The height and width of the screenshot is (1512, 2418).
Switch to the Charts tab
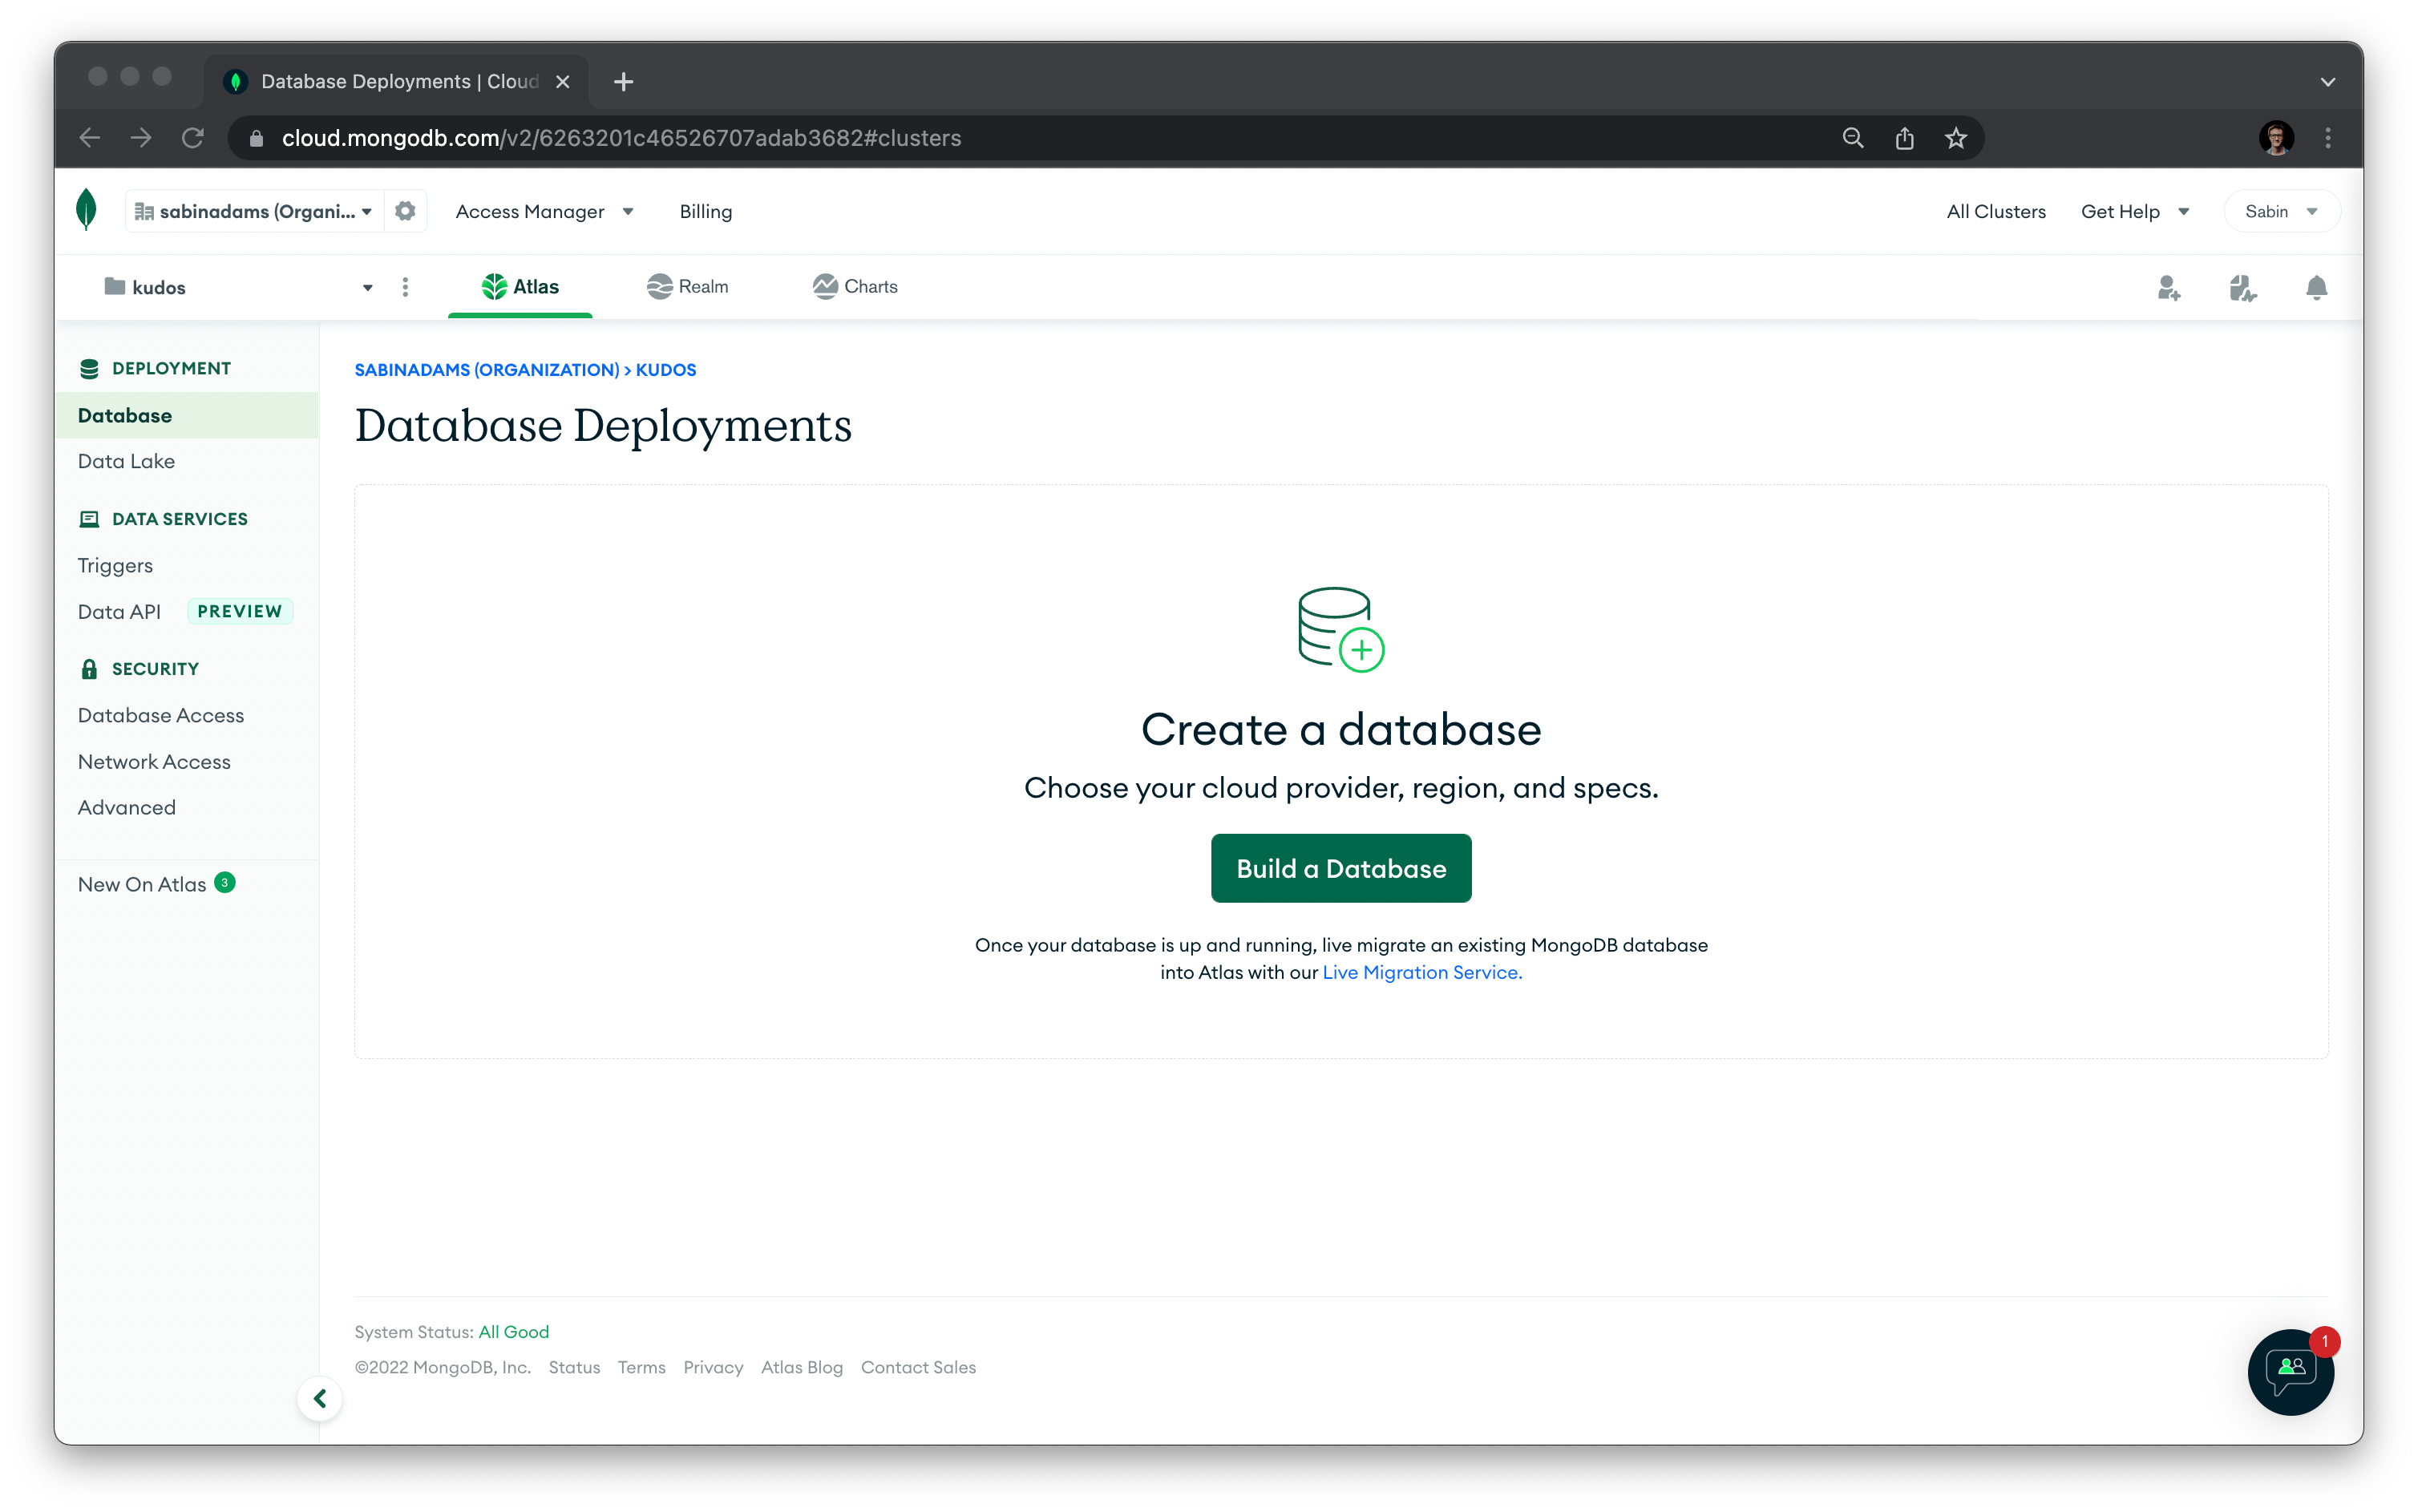[855, 287]
